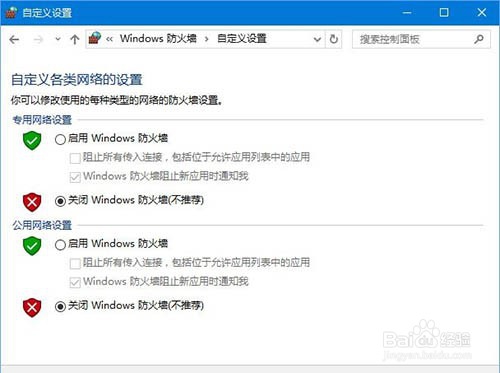Enable Windows firewall for 公用网络
The height and width of the screenshot is (373, 500).
coord(60,245)
